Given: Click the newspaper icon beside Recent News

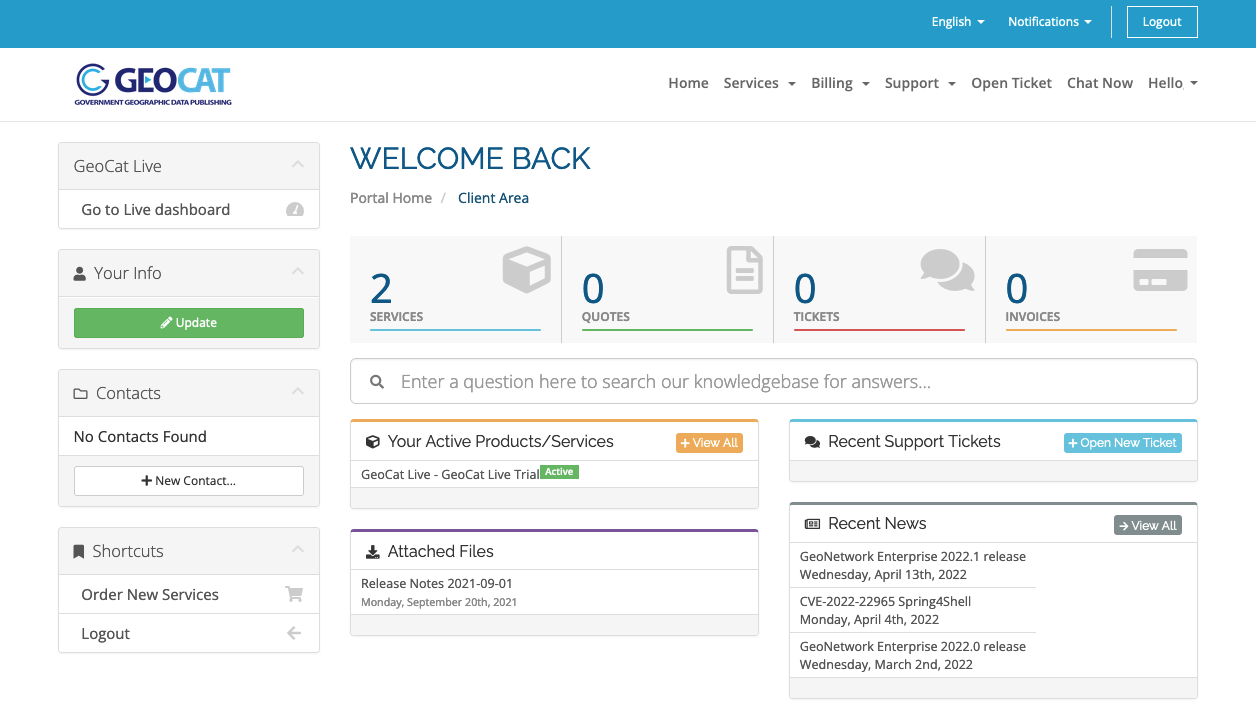Looking at the screenshot, I should pyautogui.click(x=813, y=524).
